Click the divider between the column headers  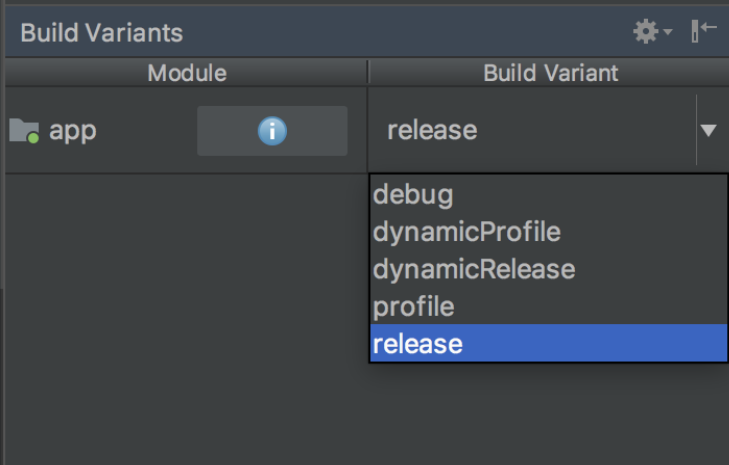click(368, 73)
